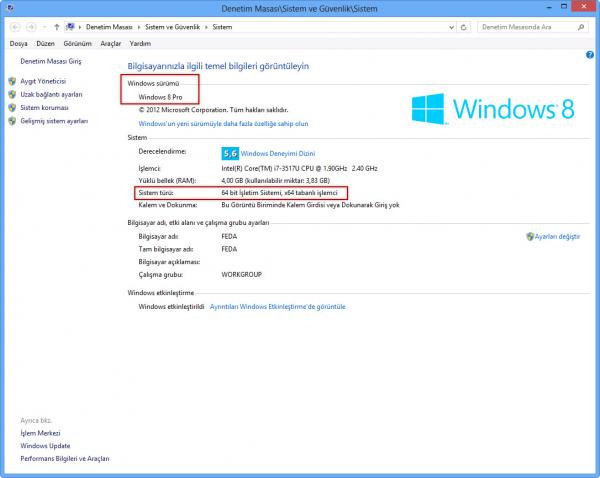
Task: Click the 'Windows 8 Pro' edition text
Action: (x=160, y=97)
